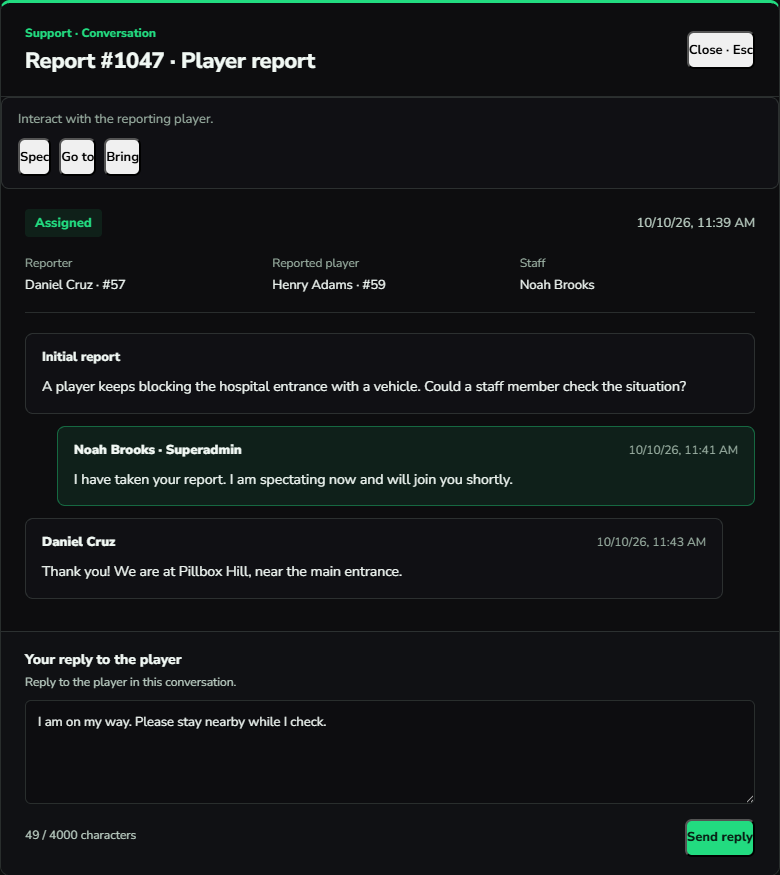The image size is (780, 875).
Task: Click the Initial report message text
Action: [364, 386]
